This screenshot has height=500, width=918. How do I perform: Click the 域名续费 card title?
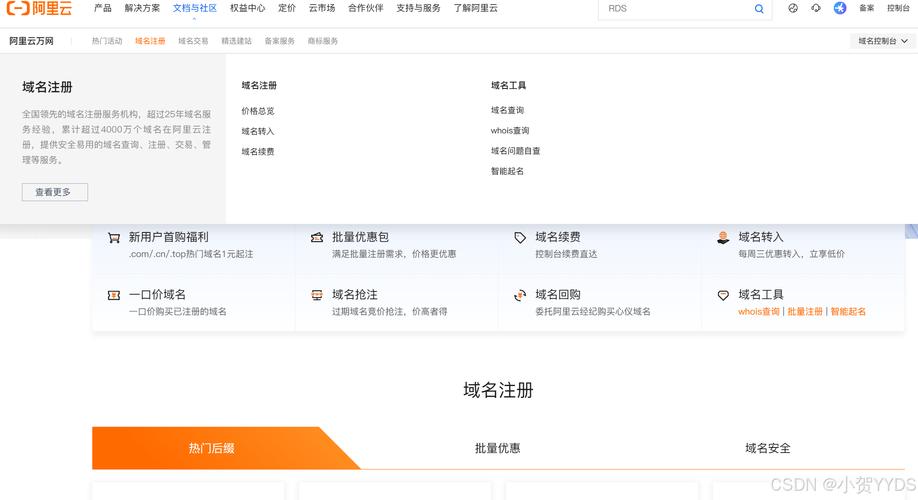558,237
